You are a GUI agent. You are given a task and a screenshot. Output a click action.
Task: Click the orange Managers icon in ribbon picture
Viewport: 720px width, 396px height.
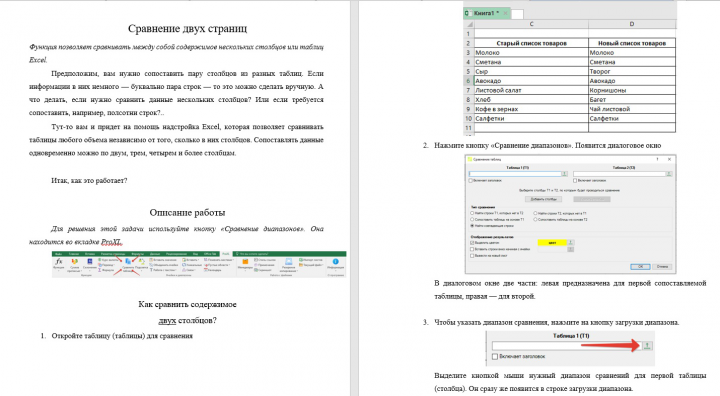pos(245,261)
